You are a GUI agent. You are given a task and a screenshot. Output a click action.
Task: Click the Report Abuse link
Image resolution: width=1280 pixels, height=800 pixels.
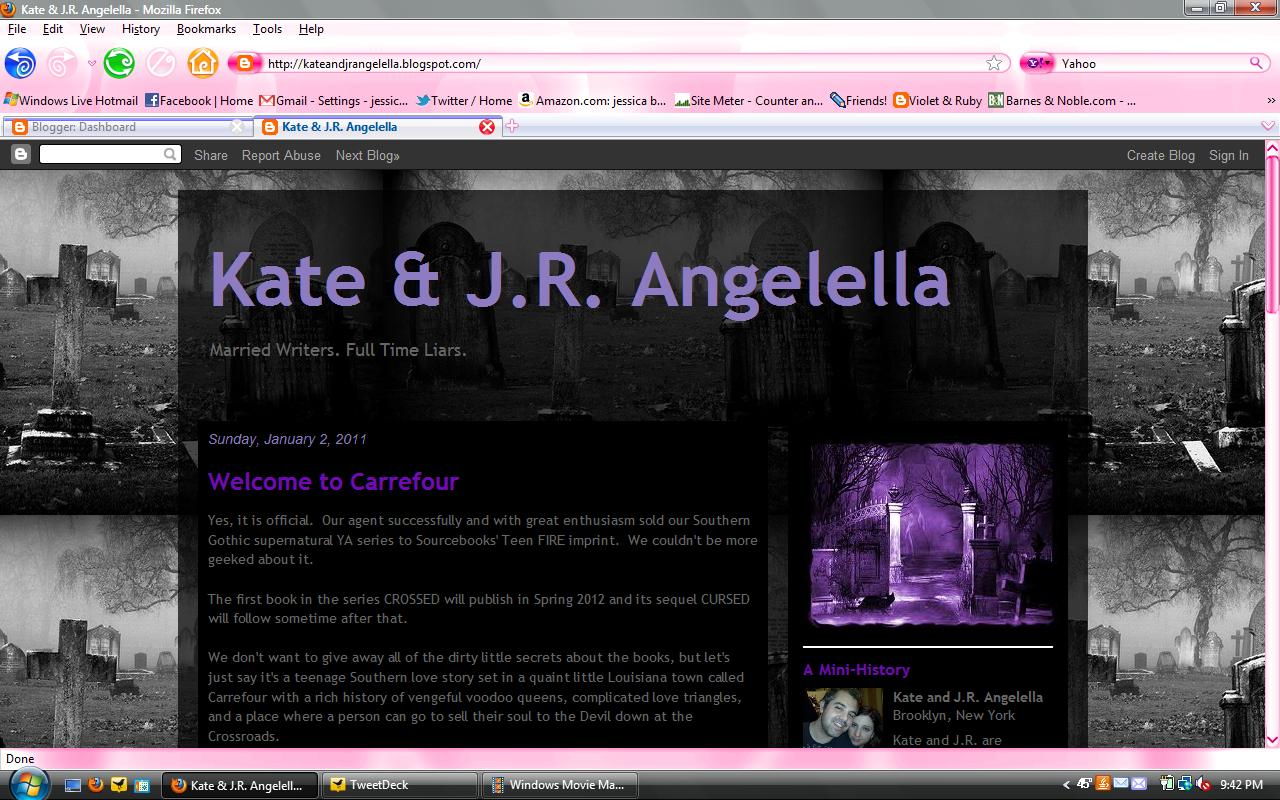click(x=281, y=155)
